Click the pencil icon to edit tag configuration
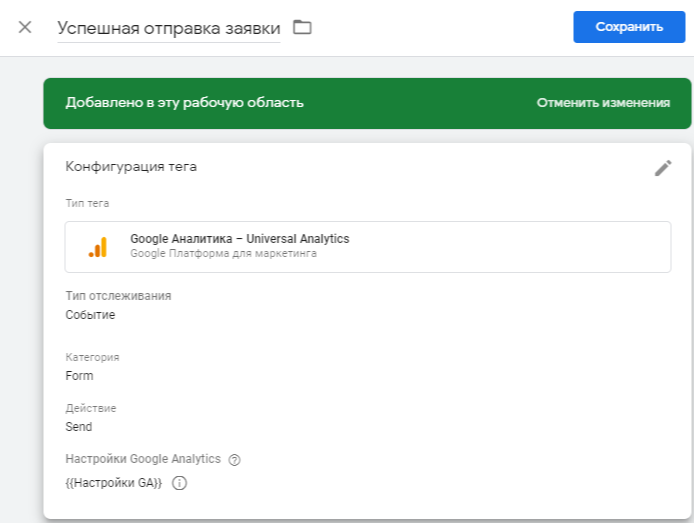The image size is (694, 523). tap(663, 168)
